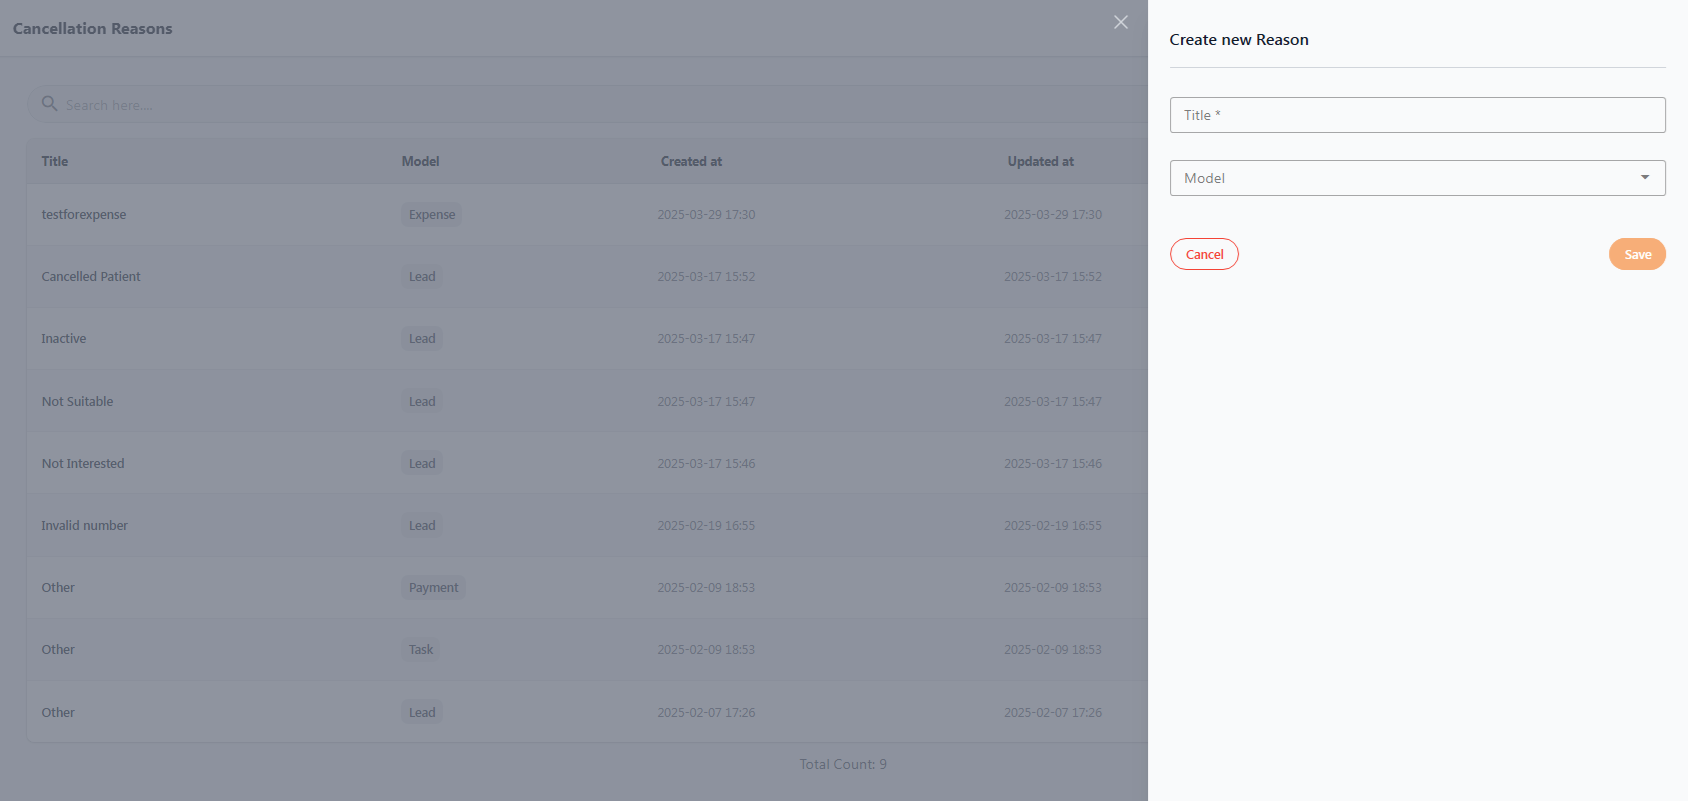This screenshot has width=1688, height=801.
Task: Click the Cancellation Reasons heading
Action: [93, 28]
